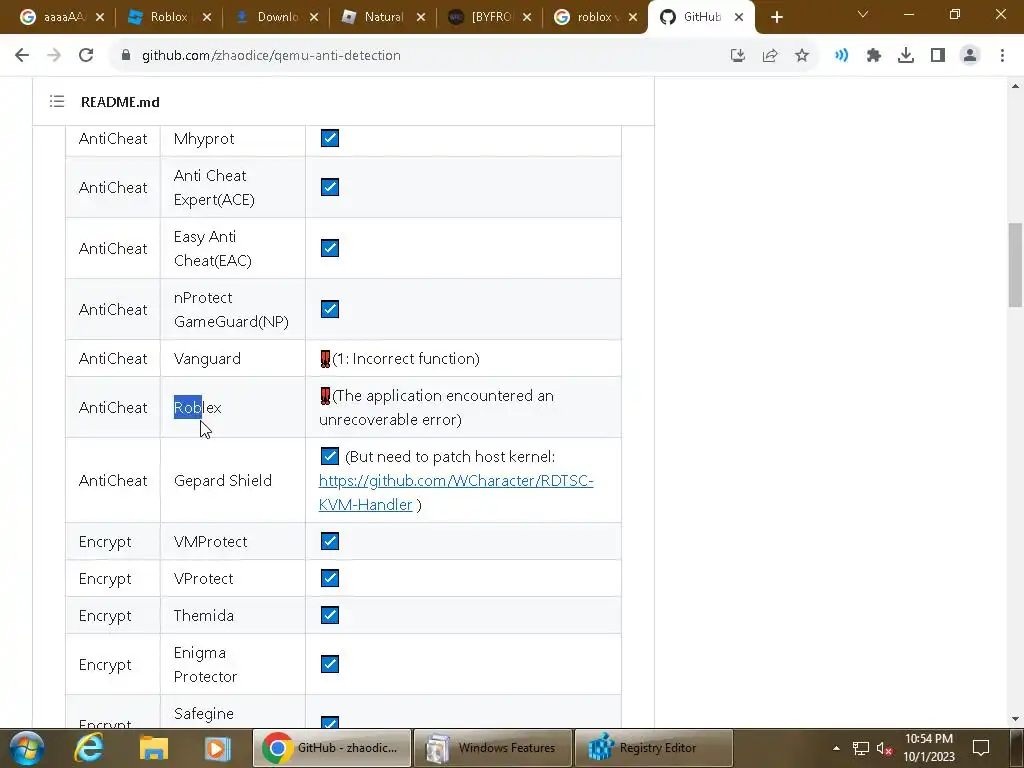1024x768 pixels.
Task: Close the Natural tab
Action: pyautogui.click(x=421, y=18)
